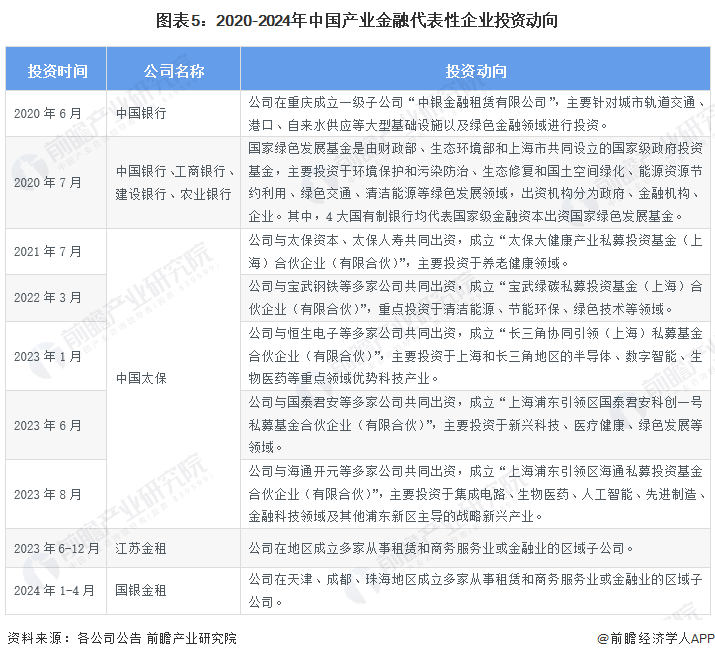Click the 2020年7月 date cell
This screenshot has width=715, height=659.
pos(56,182)
